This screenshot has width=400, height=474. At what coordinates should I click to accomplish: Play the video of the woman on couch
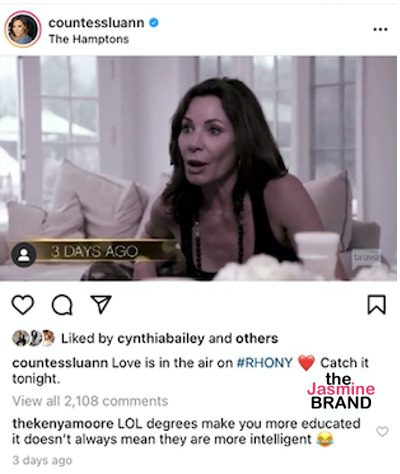click(x=199, y=168)
